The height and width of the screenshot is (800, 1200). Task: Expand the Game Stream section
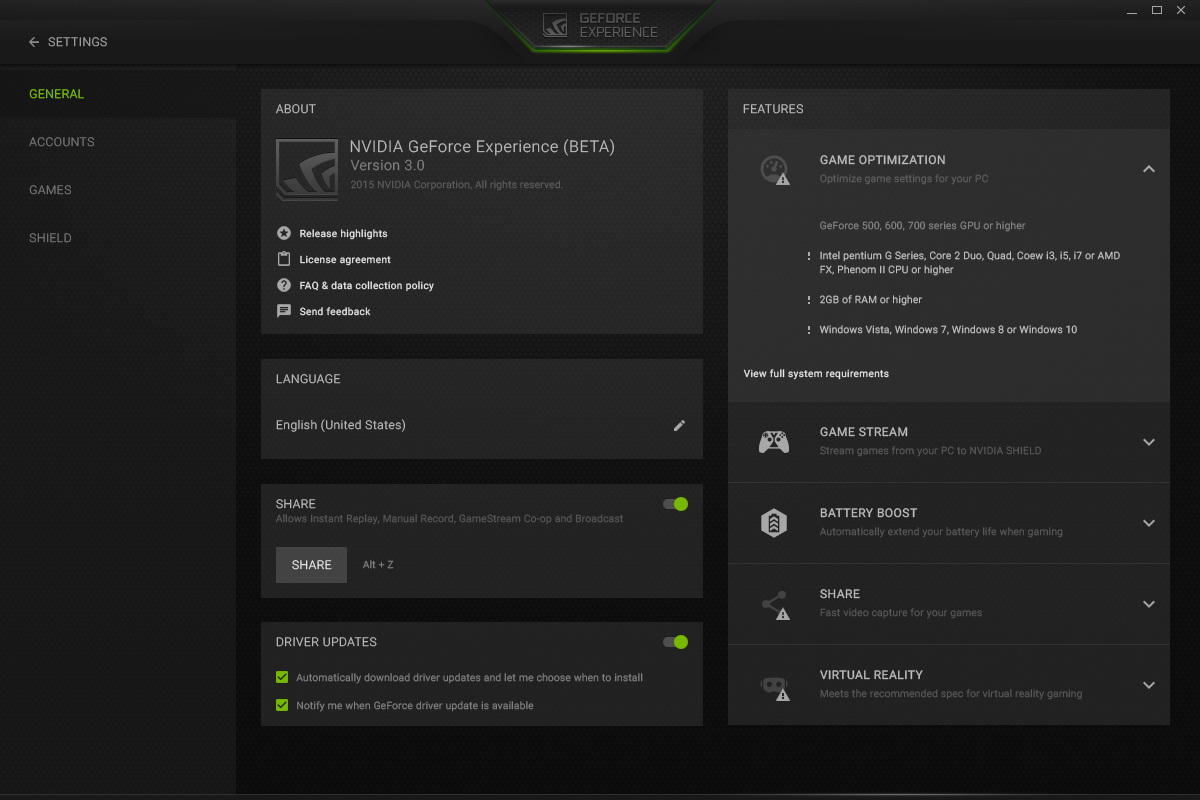(1149, 442)
